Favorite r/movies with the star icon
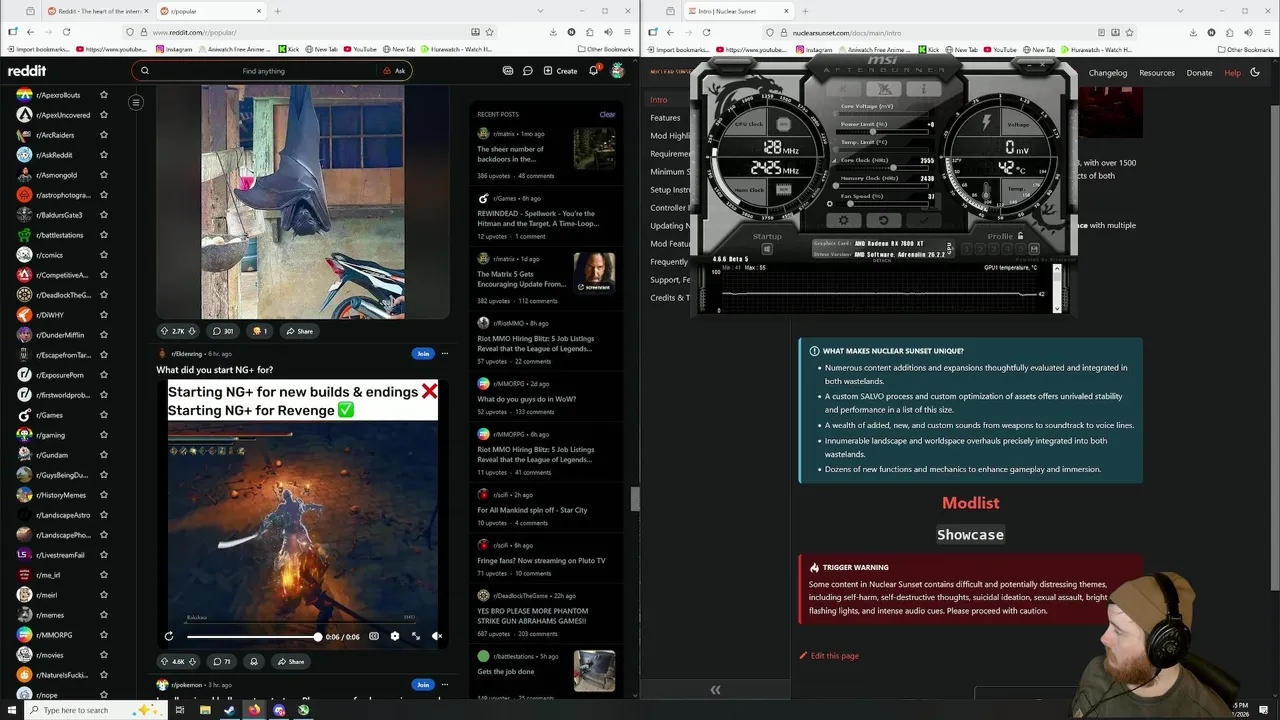1280x720 pixels. [x=104, y=655]
